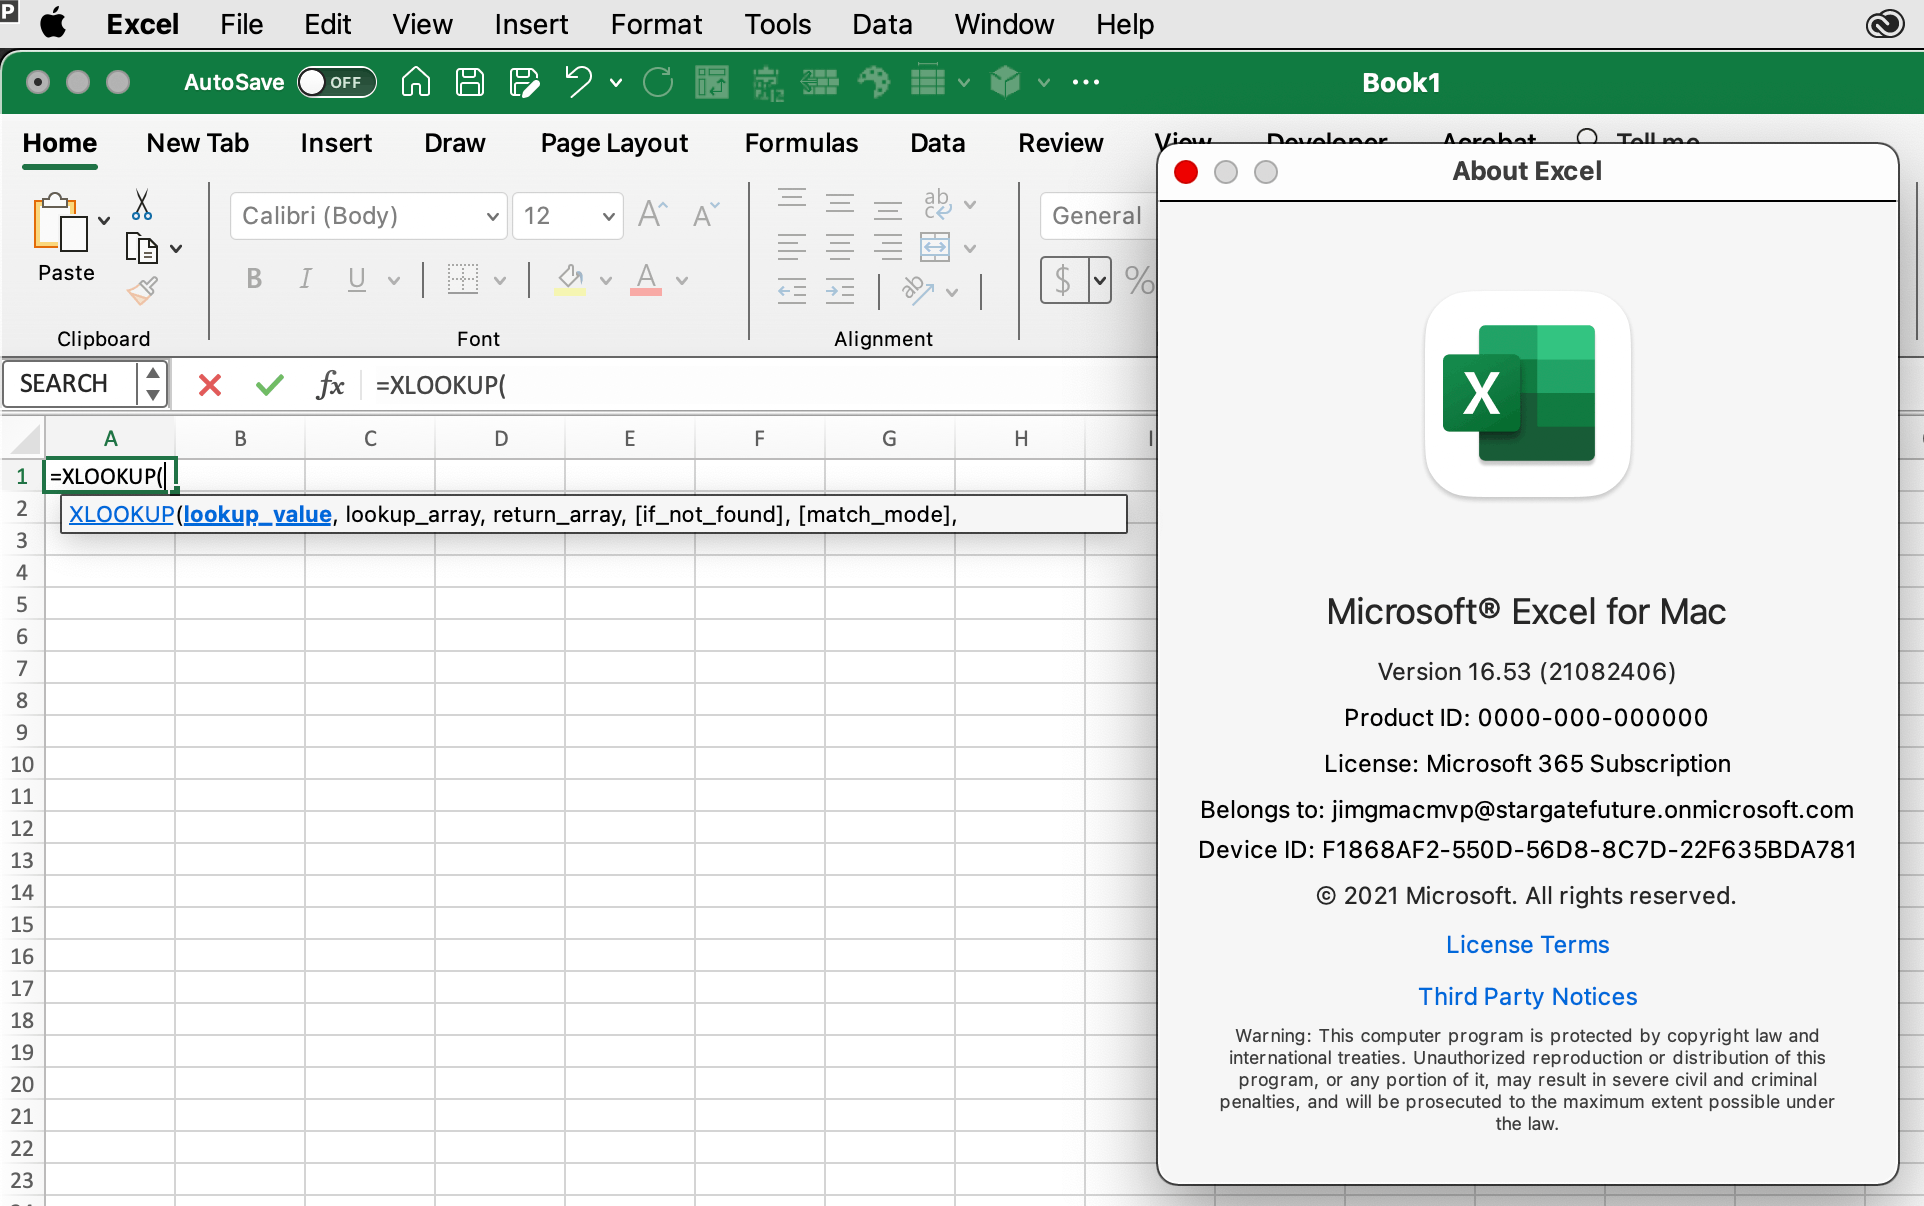Open the font size 12 dropdown

click(608, 216)
